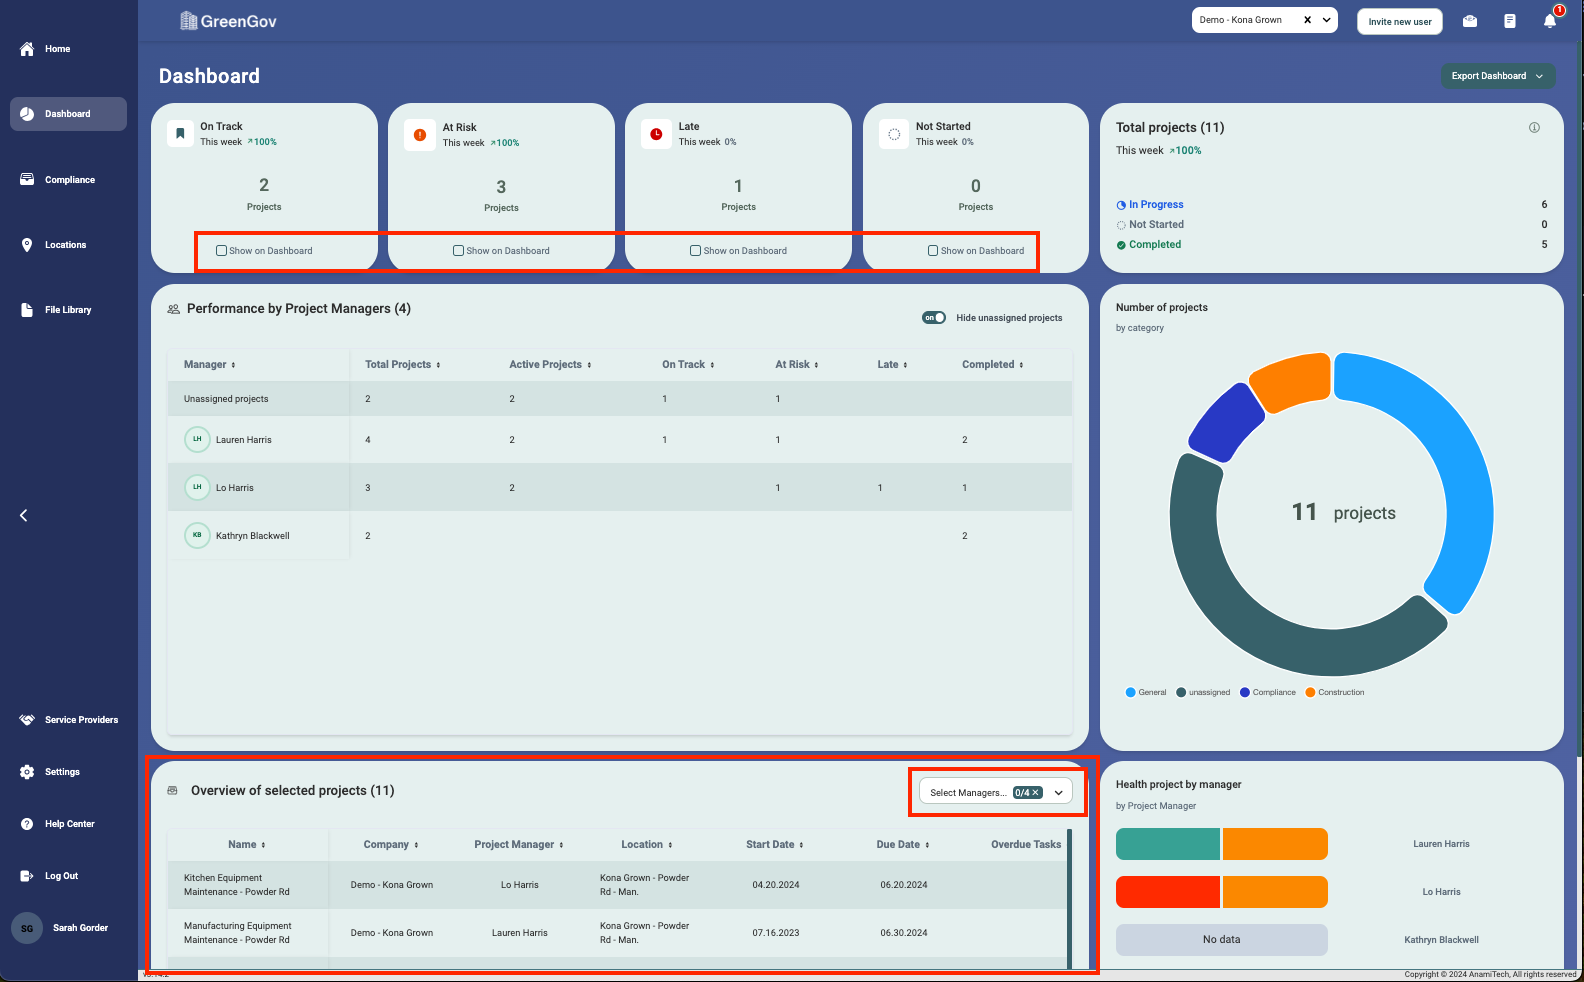Screen dimensions: 1584x982
Task: Open File Library from the sidebar
Action: [67, 310]
